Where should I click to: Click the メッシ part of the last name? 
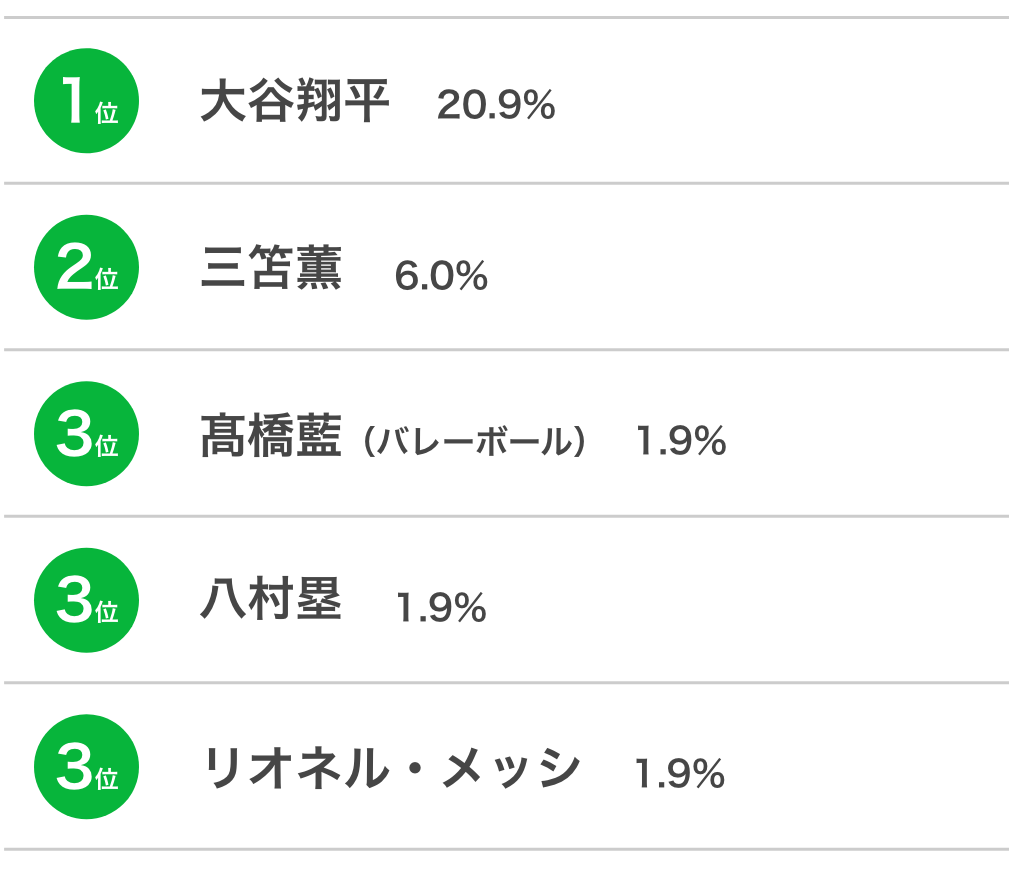point(511,767)
